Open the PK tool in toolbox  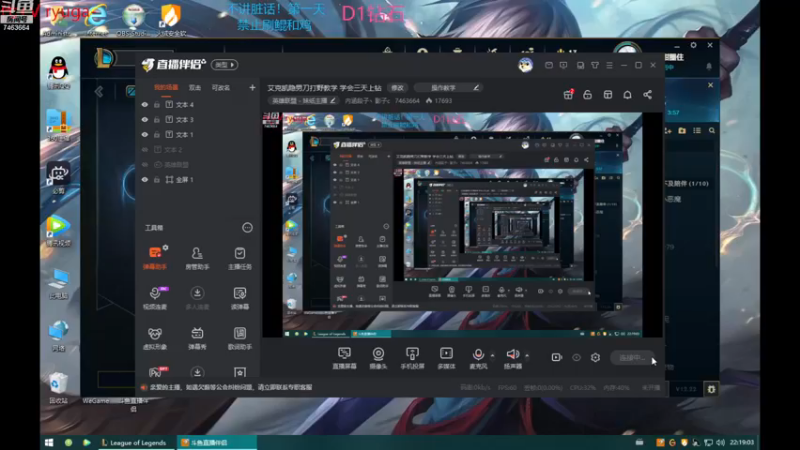[x=156, y=372]
